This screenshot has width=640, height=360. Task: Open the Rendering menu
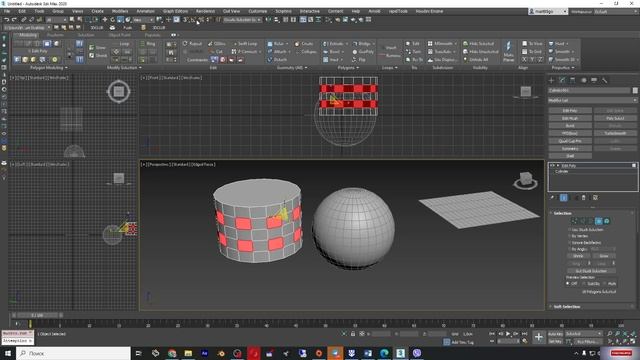pyautogui.click(x=205, y=11)
